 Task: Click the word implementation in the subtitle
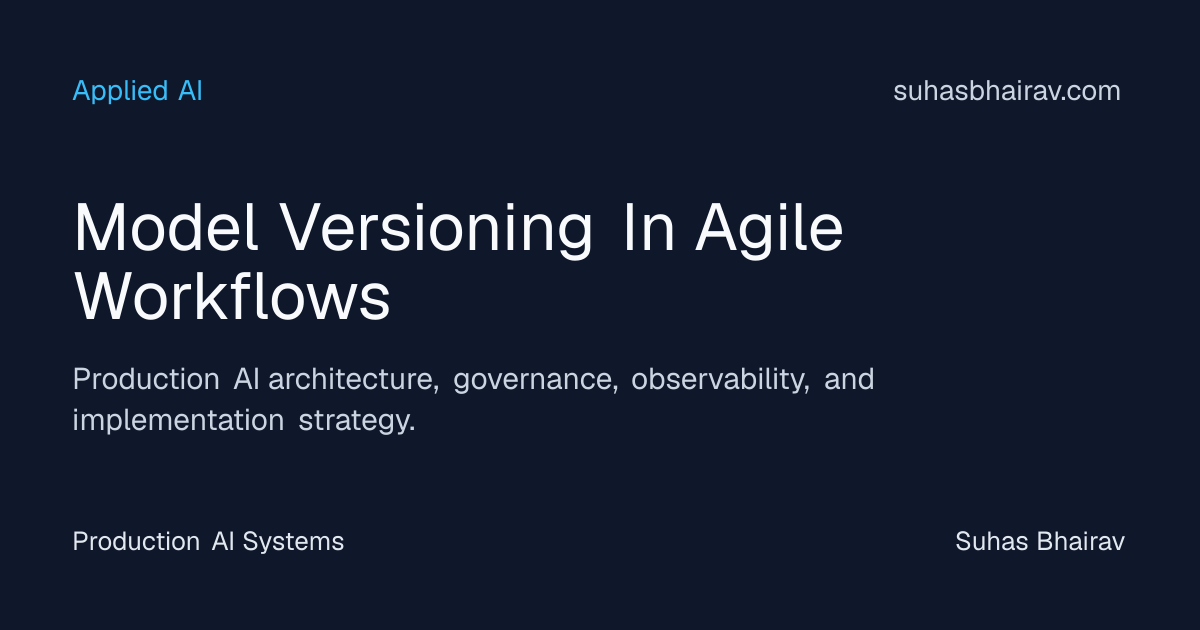click(x=178, y=421)
